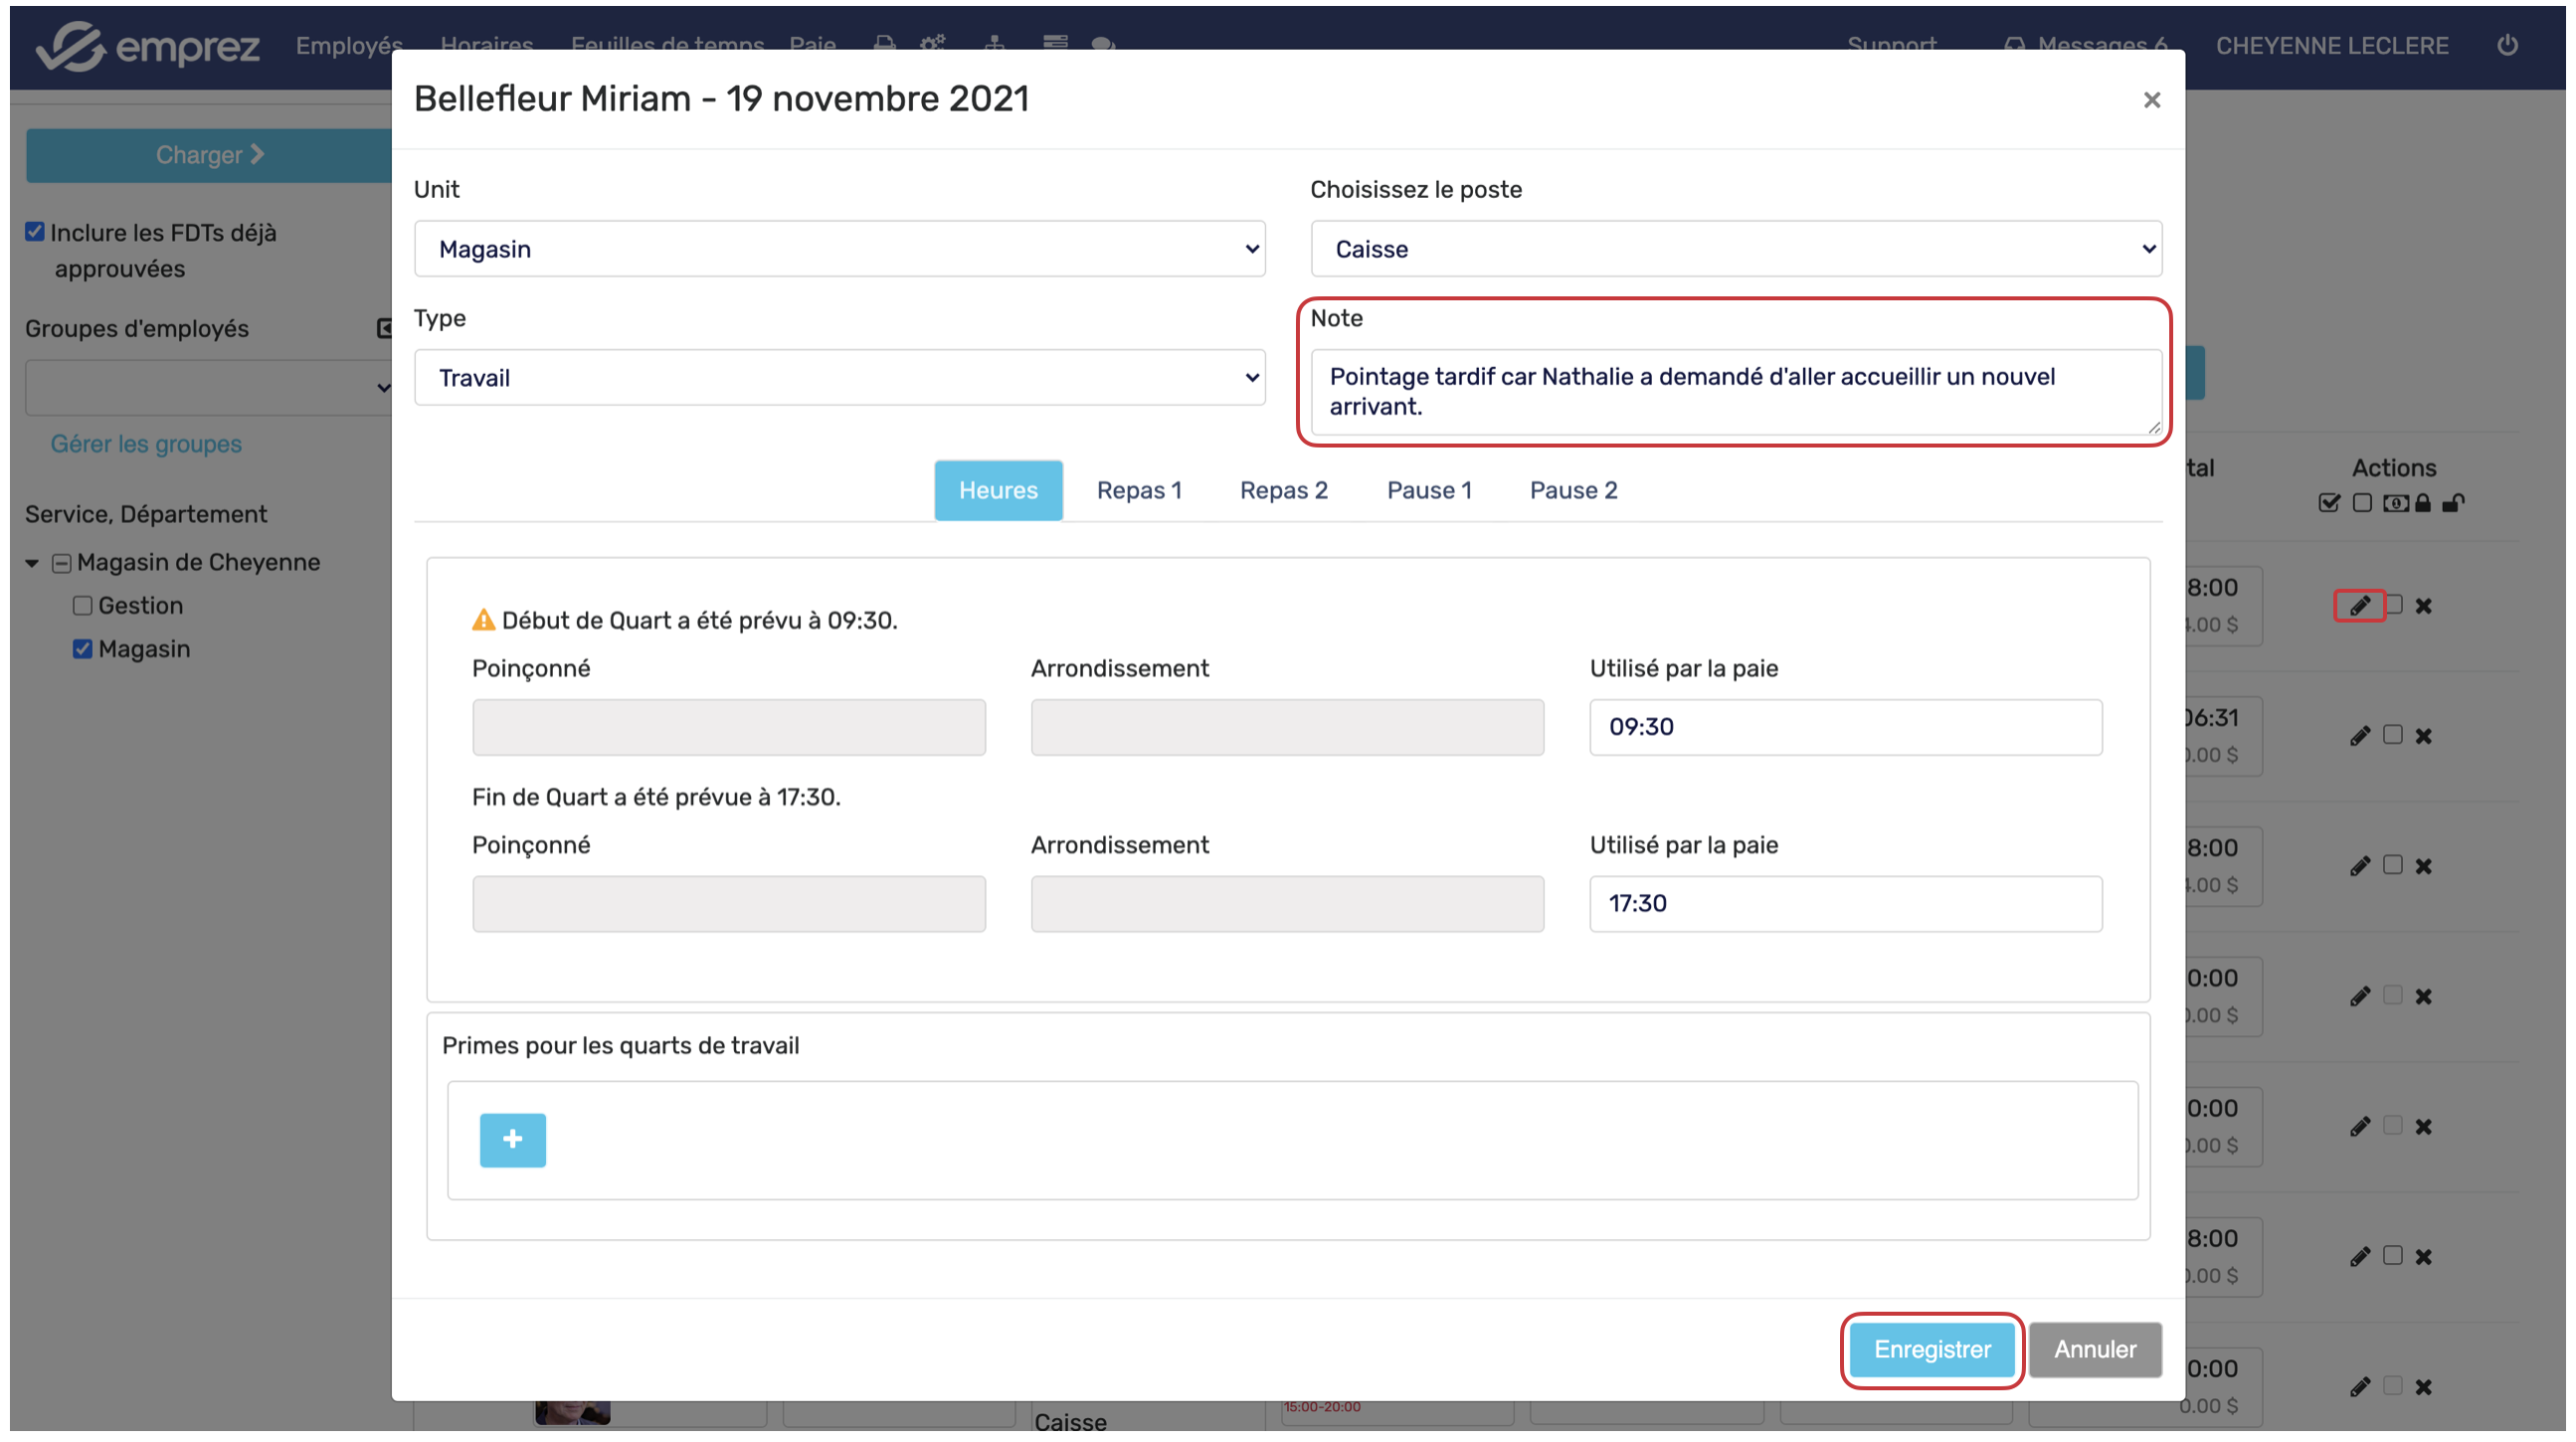The width and height of the screenshot is (2576, 1442).
Task: Check the Gestion department box
Action: 82,605
